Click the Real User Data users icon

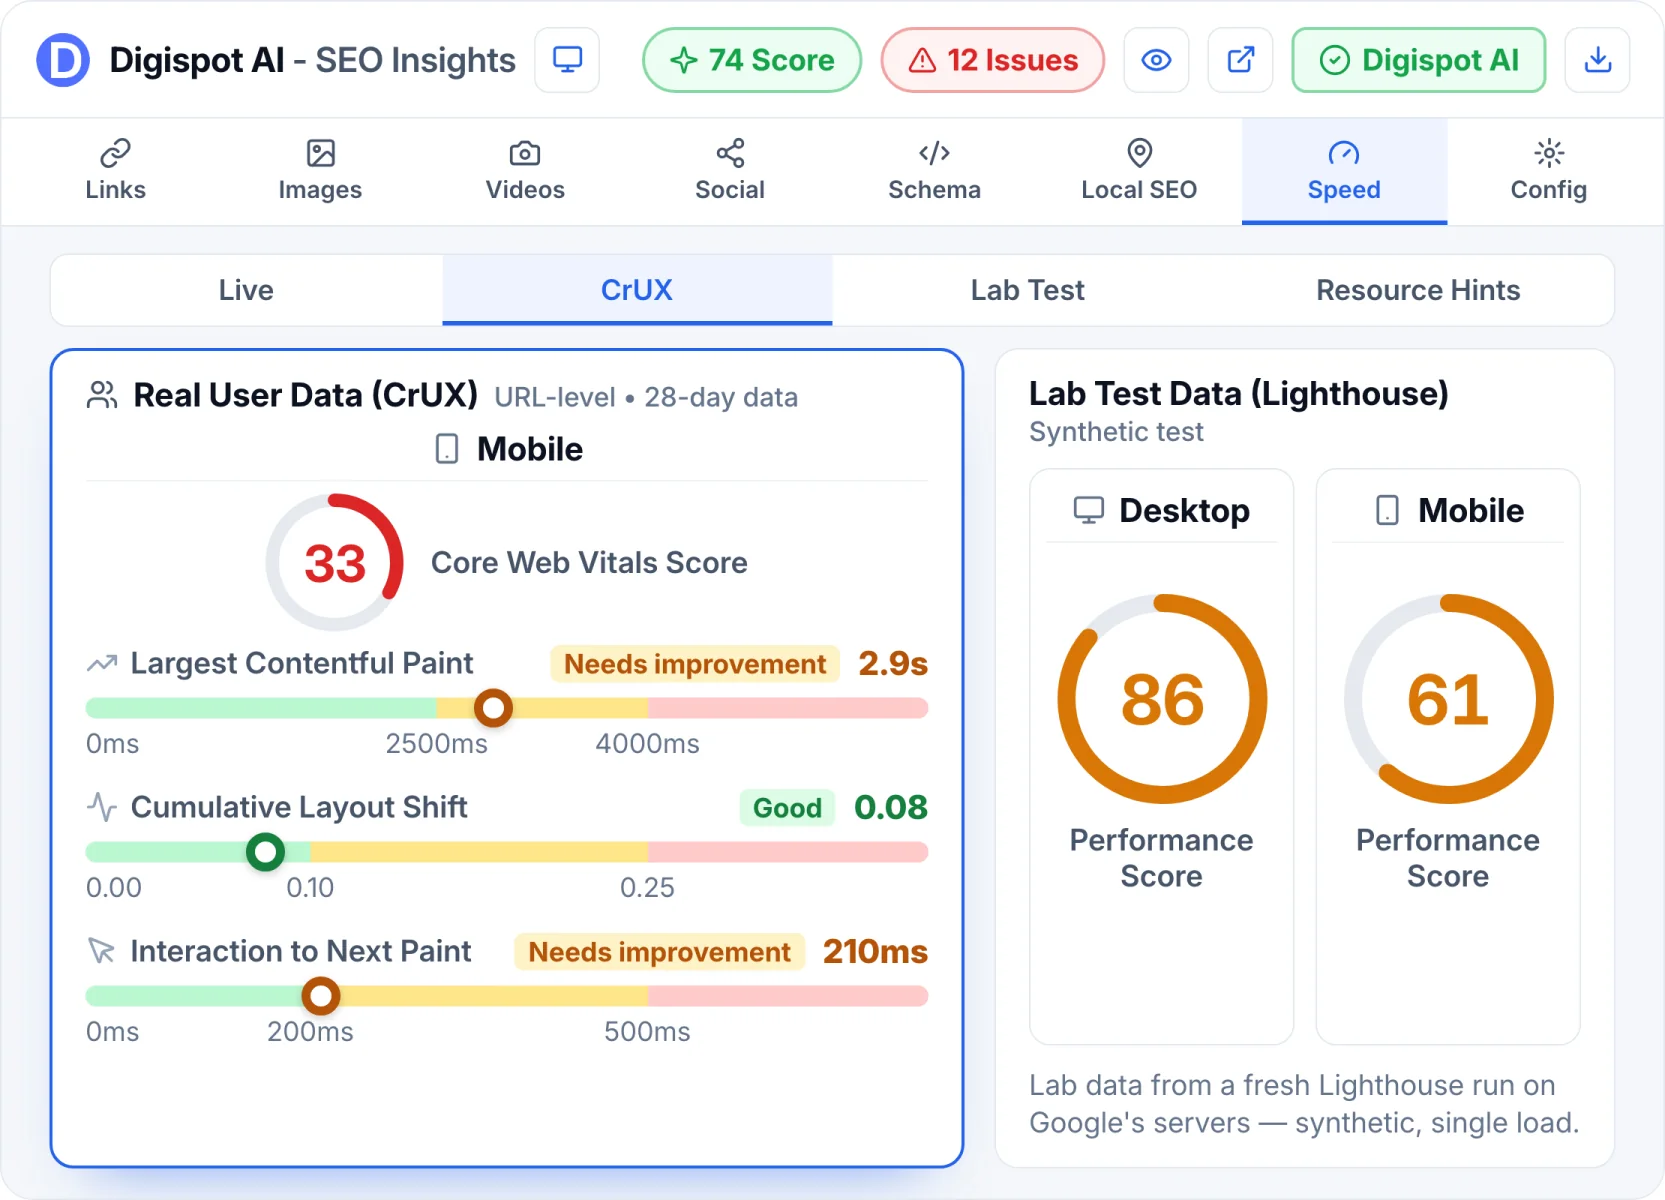(x=102, y=395)
